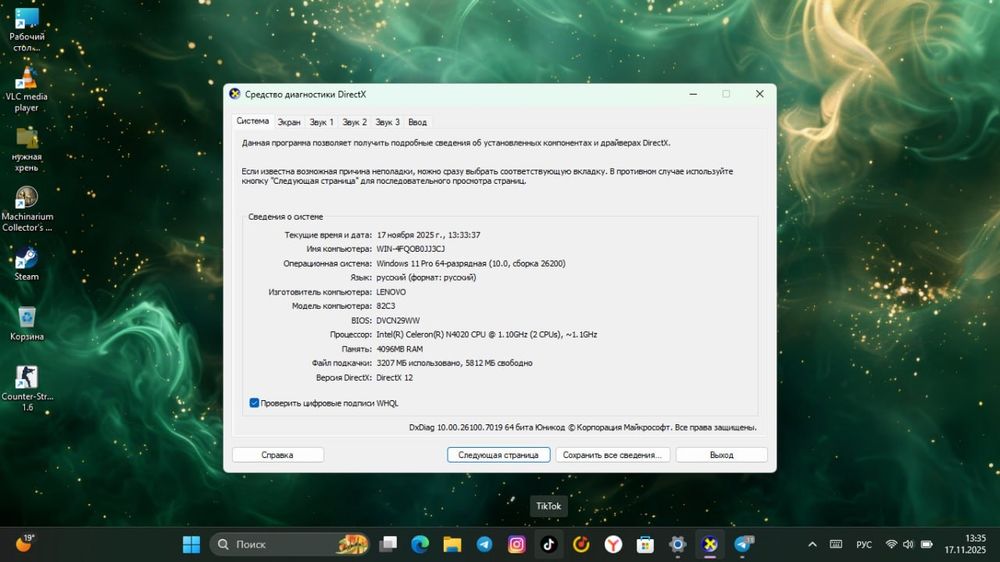Click Сохранить все сведения button
Viewport: 1000px width, 562px height.
click(612, 455)
